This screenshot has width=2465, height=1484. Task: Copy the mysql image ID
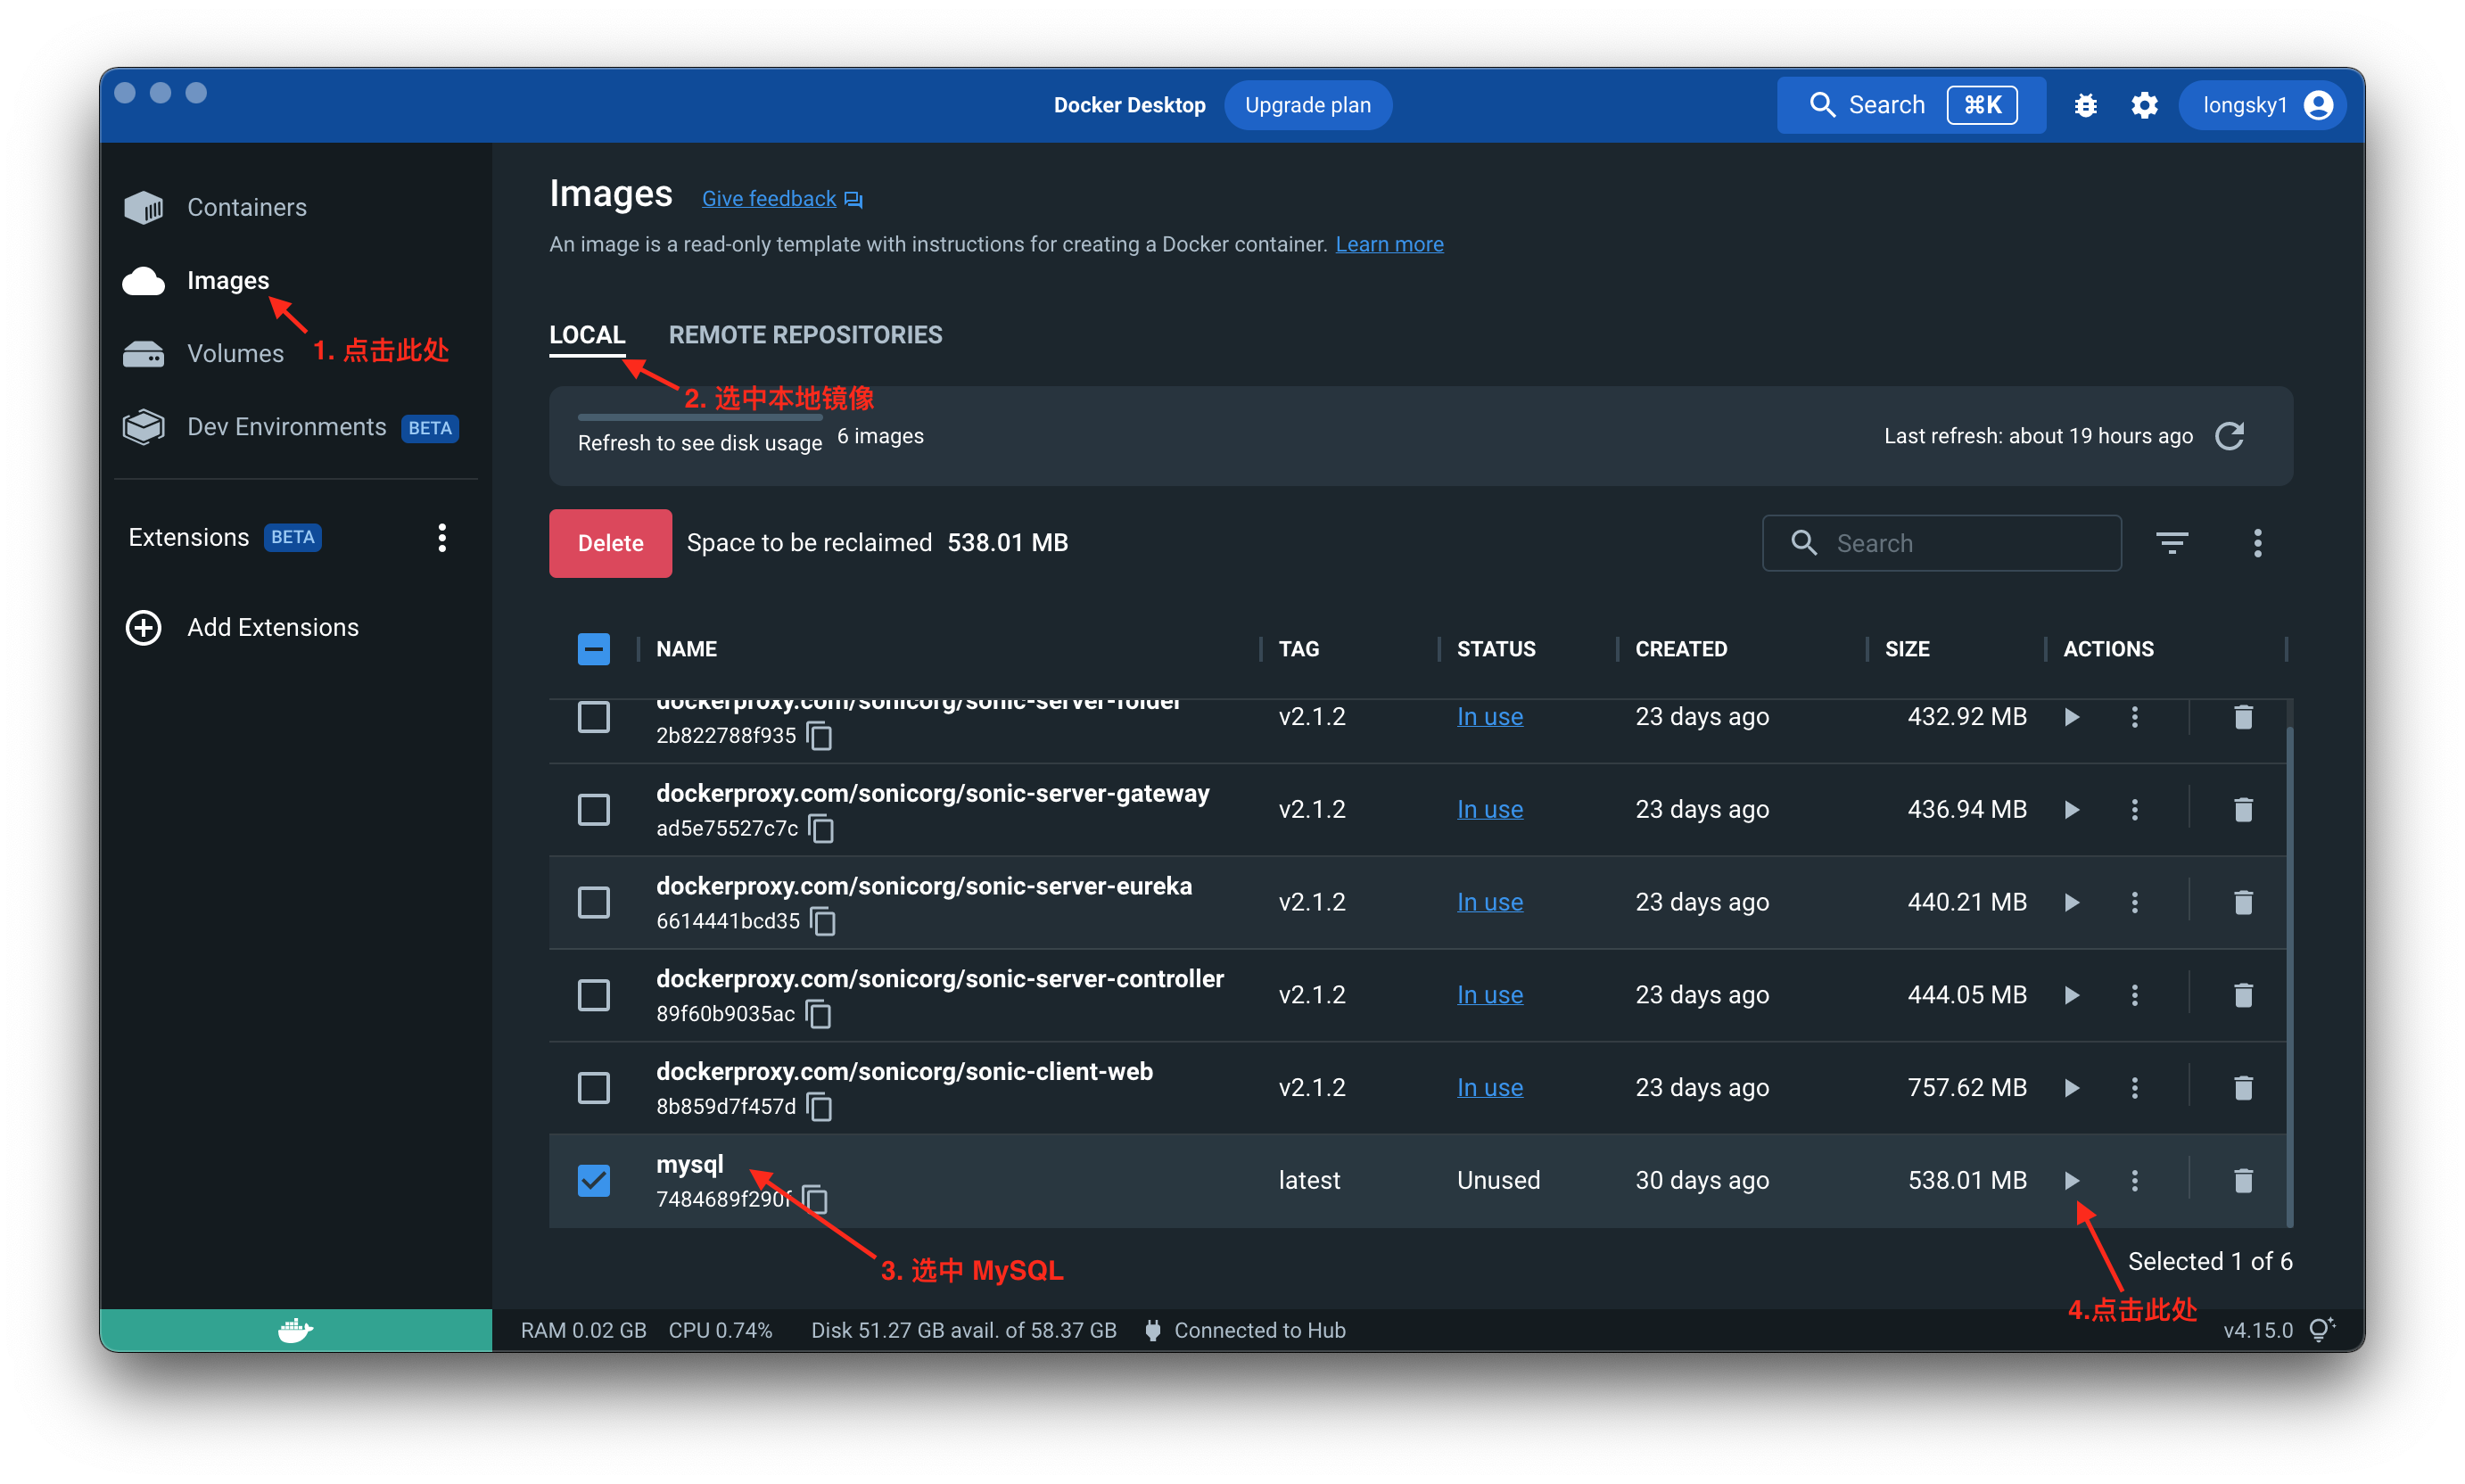point(815,1199)
